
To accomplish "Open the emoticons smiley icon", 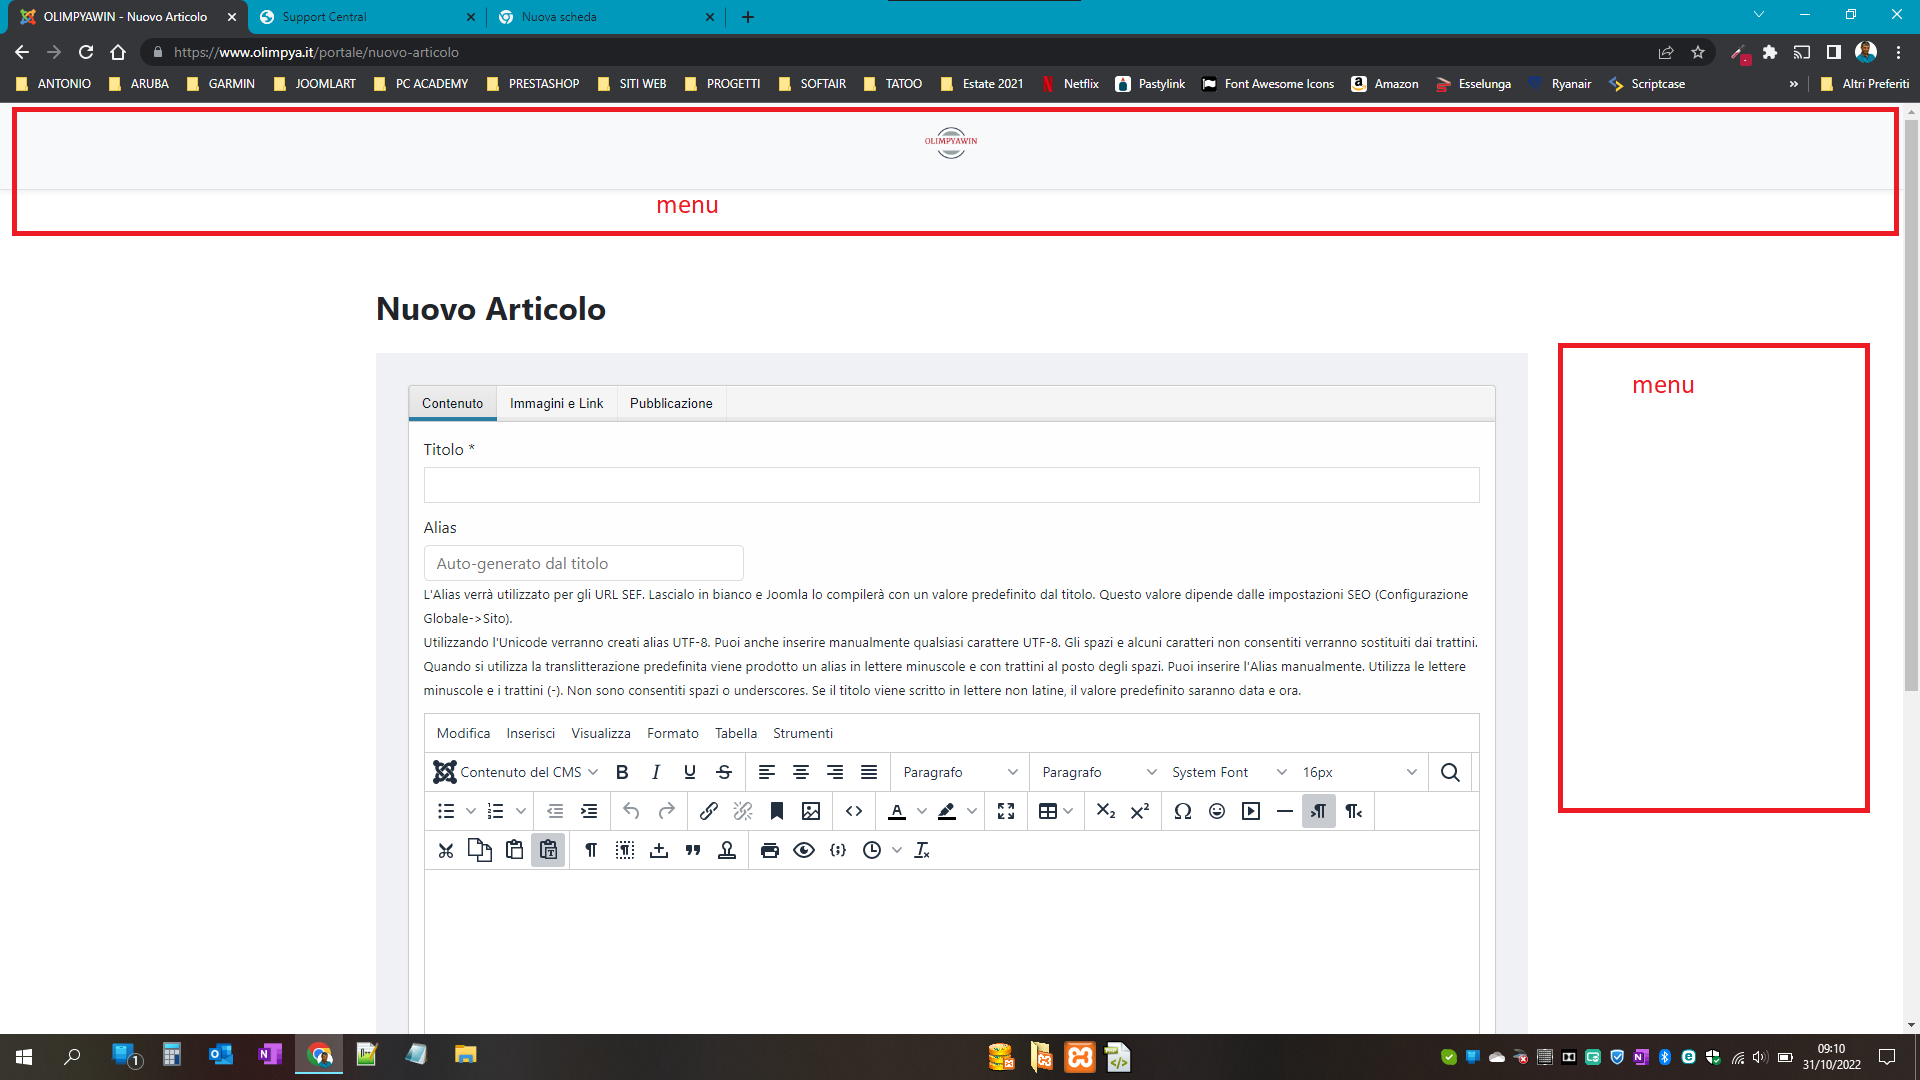I will [x=1217, y=811].
